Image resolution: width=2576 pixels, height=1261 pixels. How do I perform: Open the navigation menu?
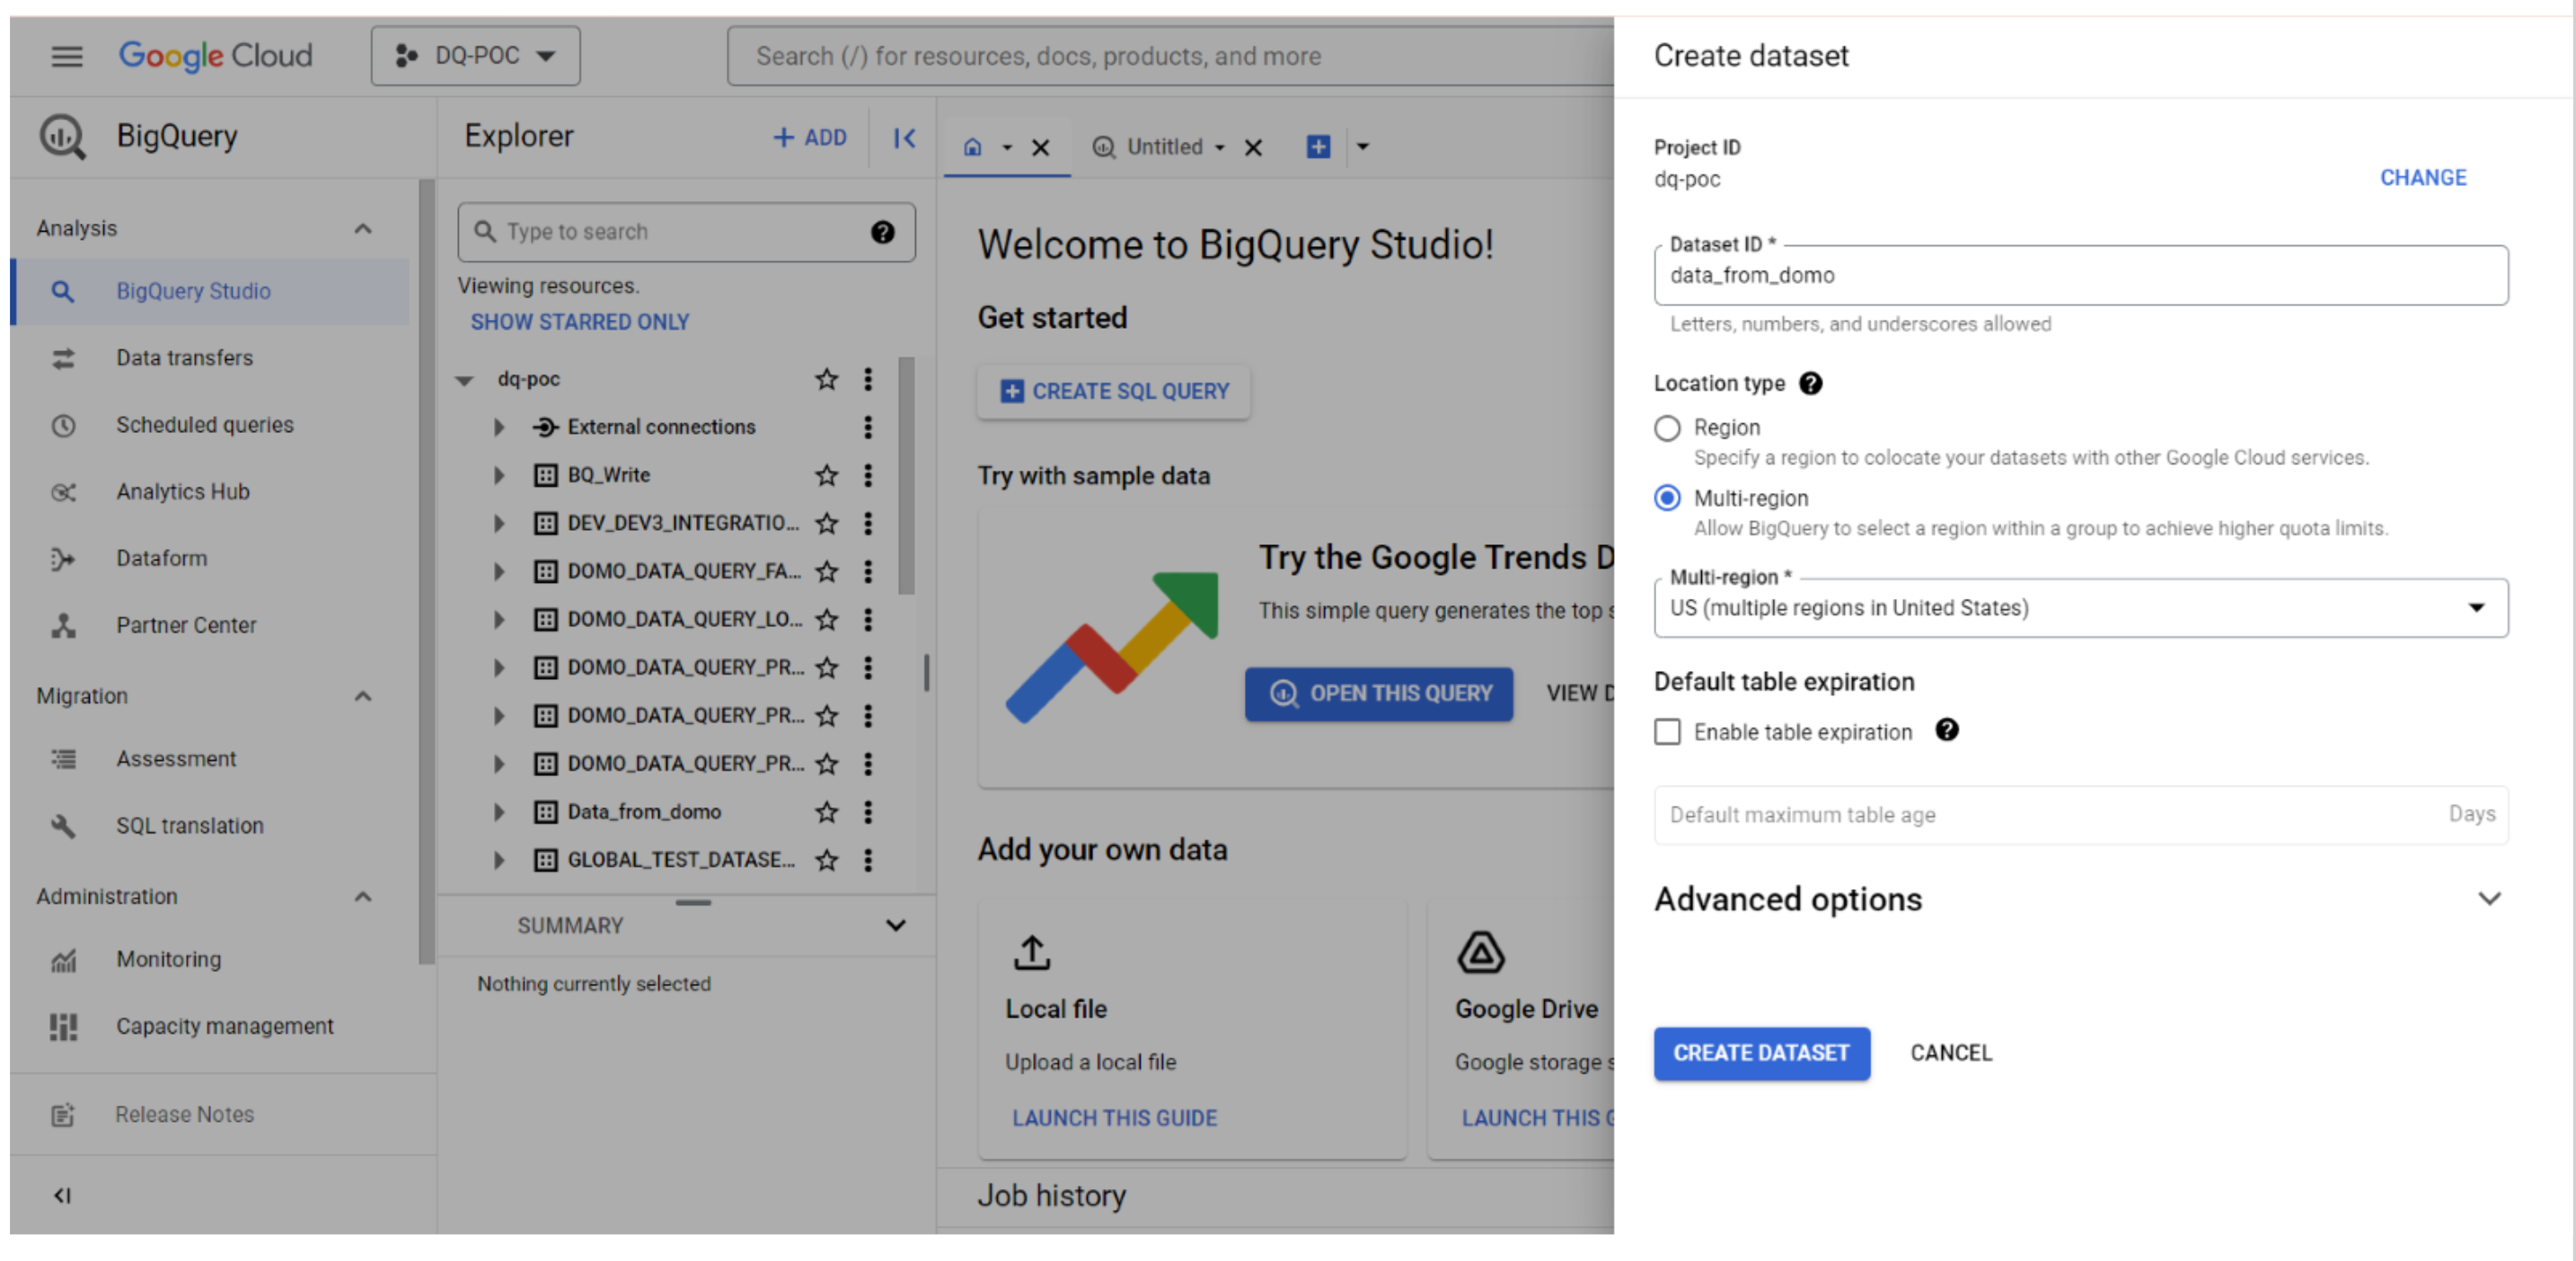pos(67,56)
